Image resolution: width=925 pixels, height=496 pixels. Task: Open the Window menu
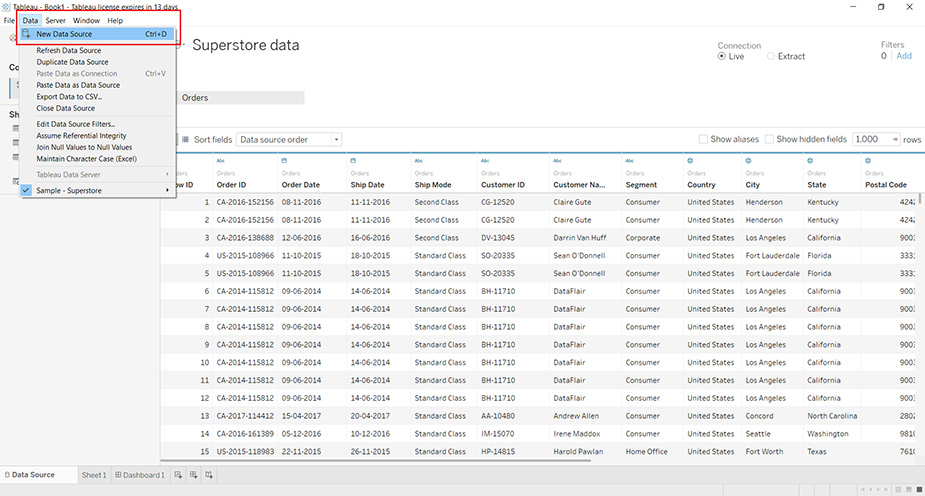86,20
